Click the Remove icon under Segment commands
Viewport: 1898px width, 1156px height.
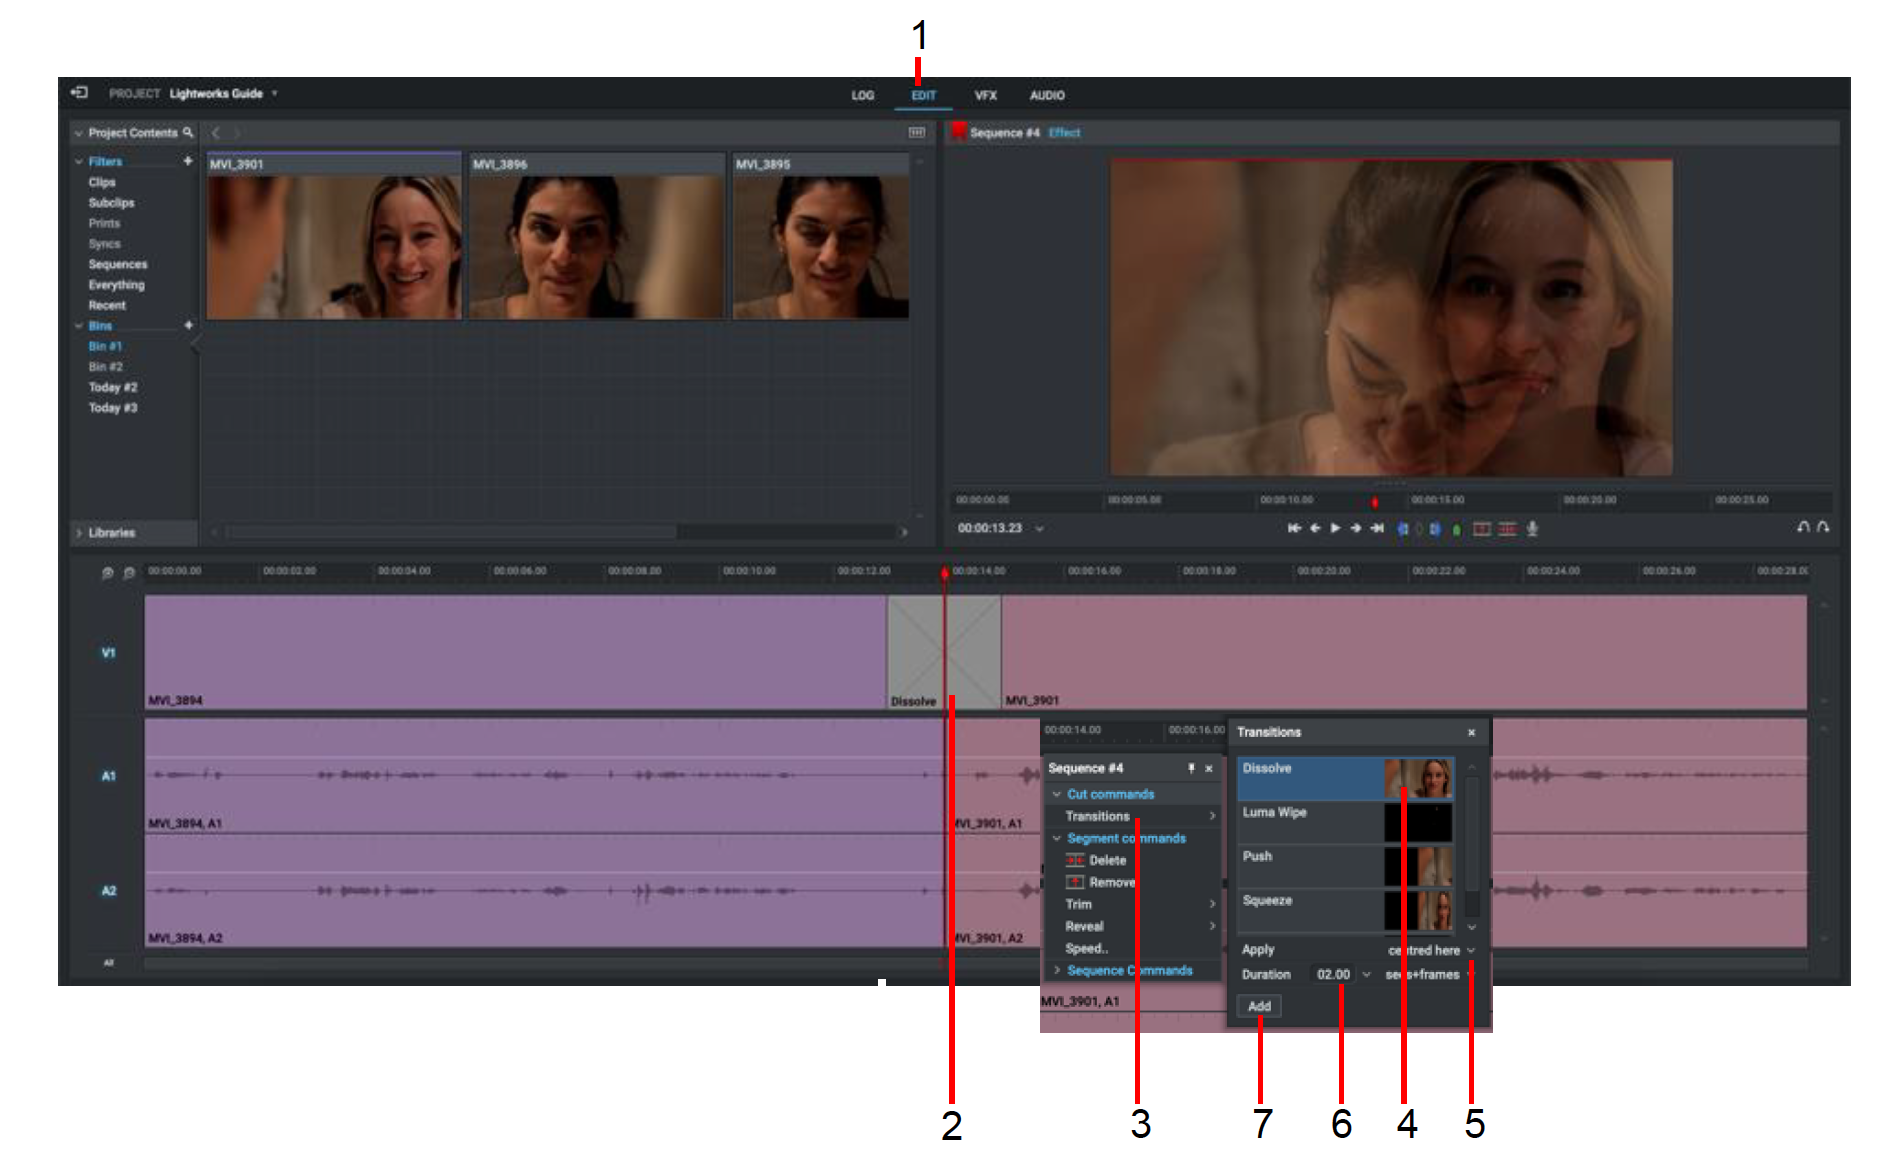tap(1075, 881)
